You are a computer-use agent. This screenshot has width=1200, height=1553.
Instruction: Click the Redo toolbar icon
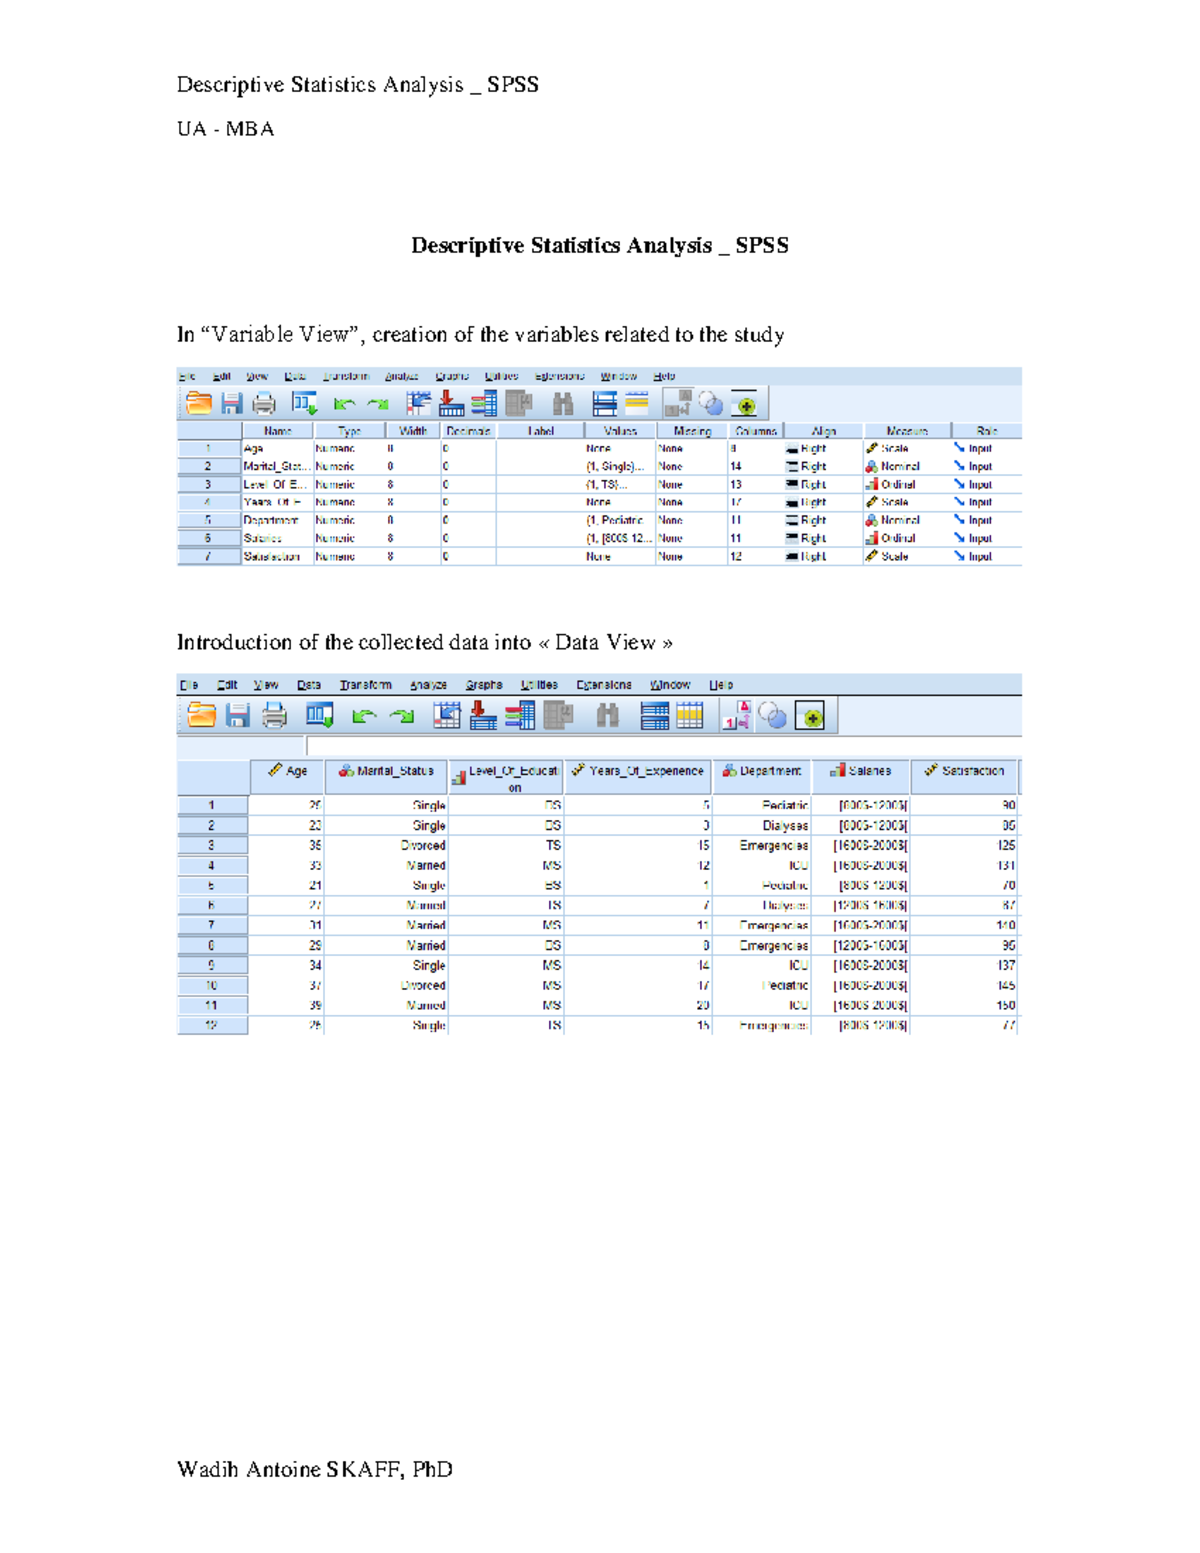pos(402,713)
